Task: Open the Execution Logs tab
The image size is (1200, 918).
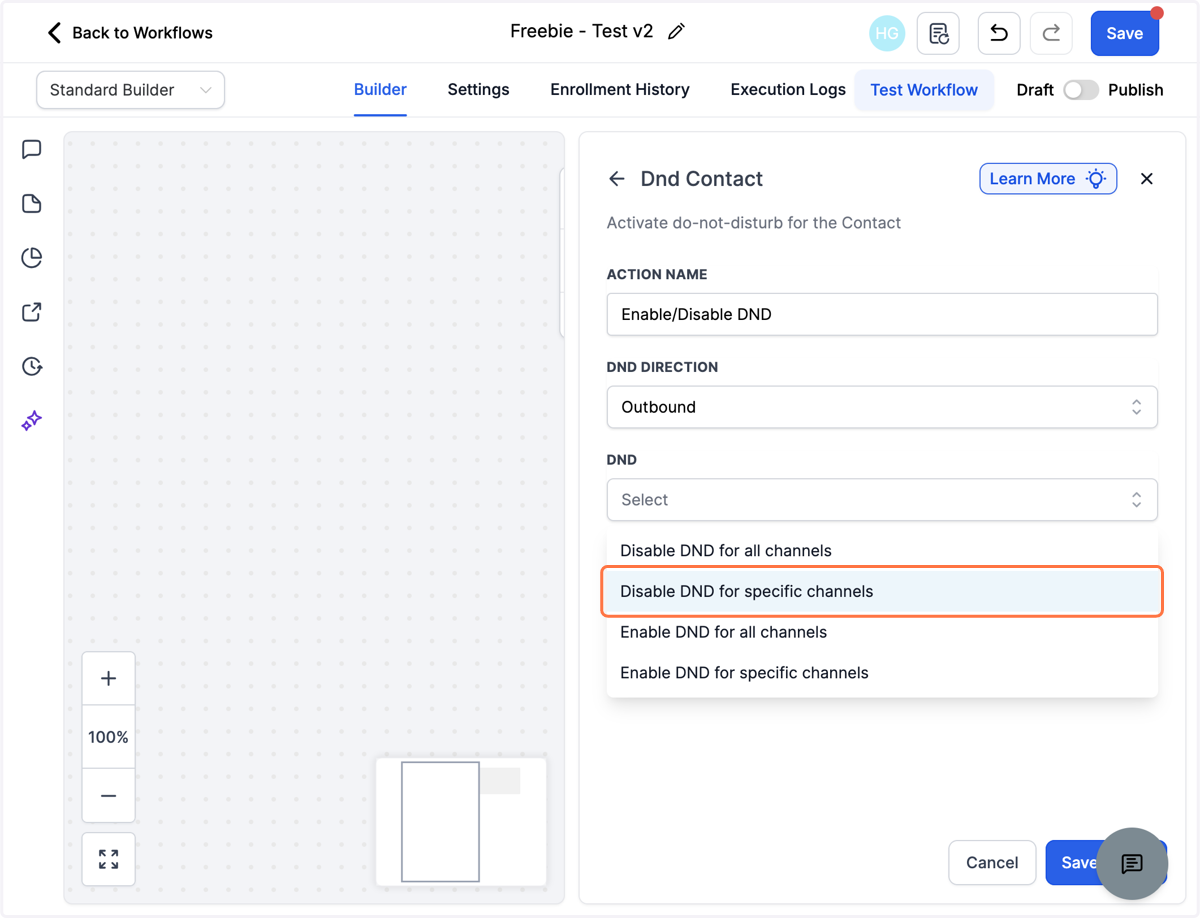Action: [x=788, y=90]
